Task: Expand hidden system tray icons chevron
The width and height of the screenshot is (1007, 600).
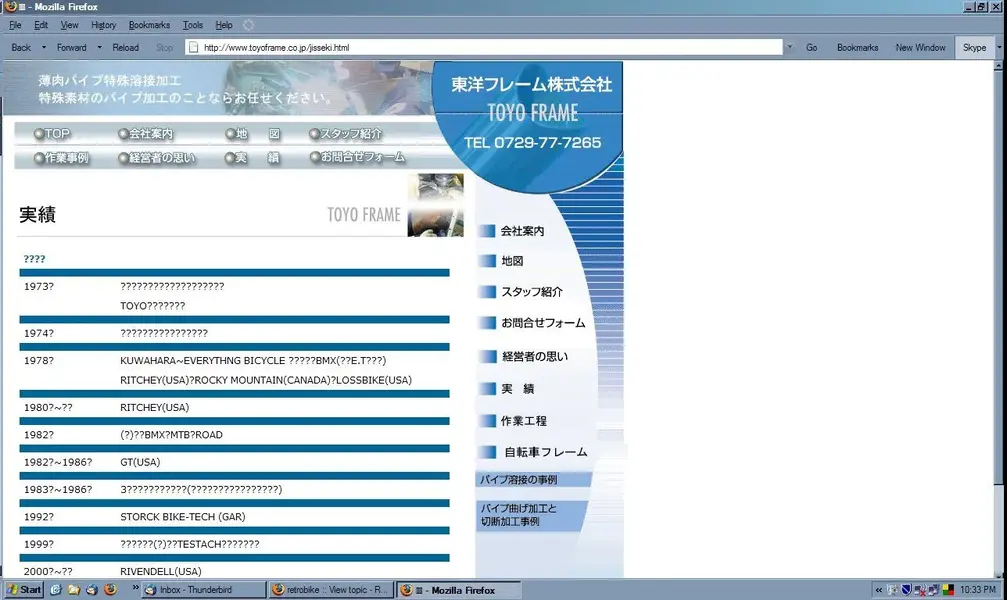Action: coord(878,590)
